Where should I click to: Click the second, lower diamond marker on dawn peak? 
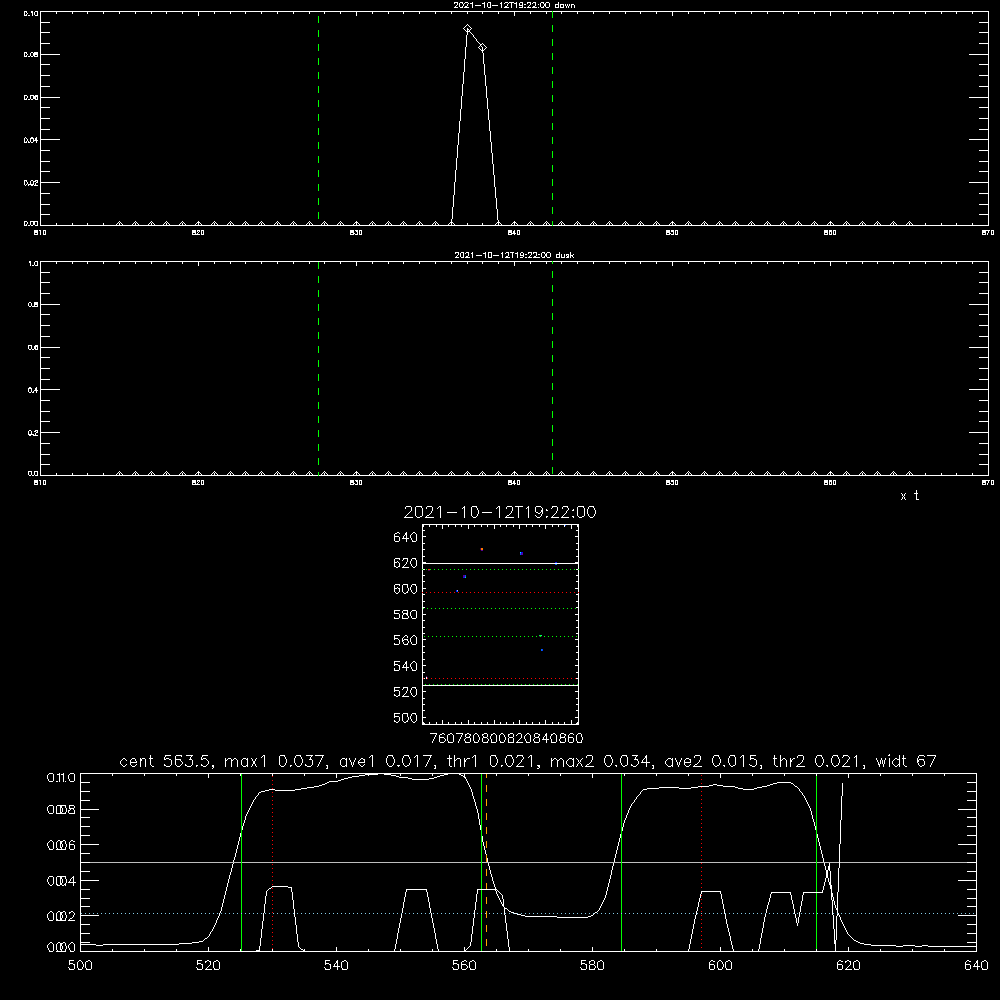(x=483, y=48)
